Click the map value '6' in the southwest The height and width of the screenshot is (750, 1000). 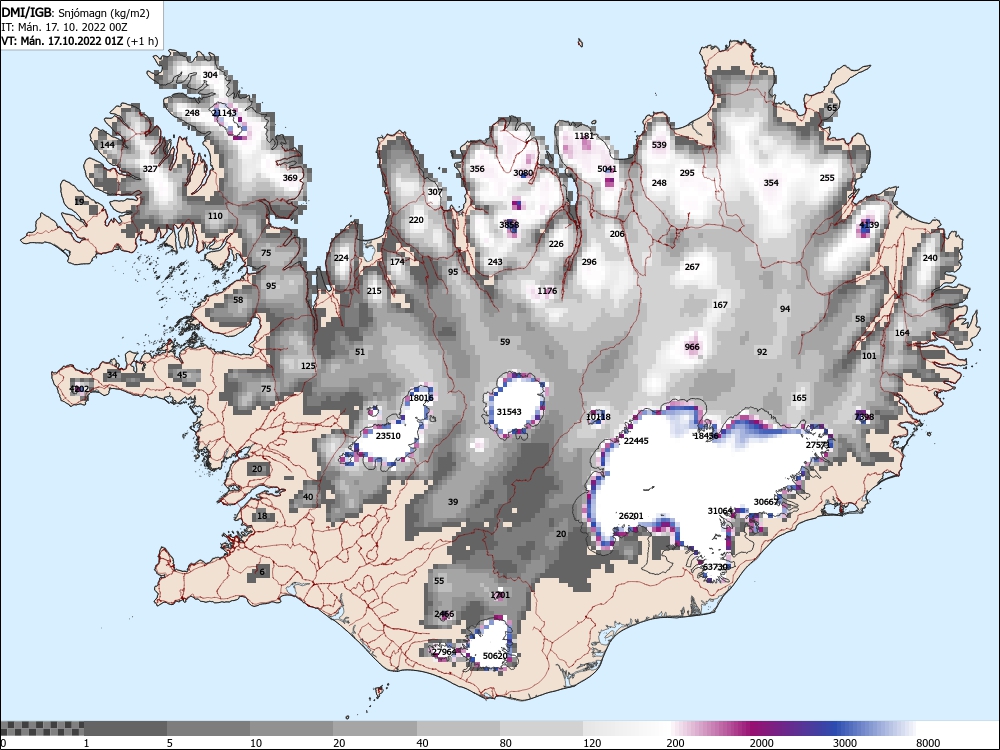click(x=261, y=571)
